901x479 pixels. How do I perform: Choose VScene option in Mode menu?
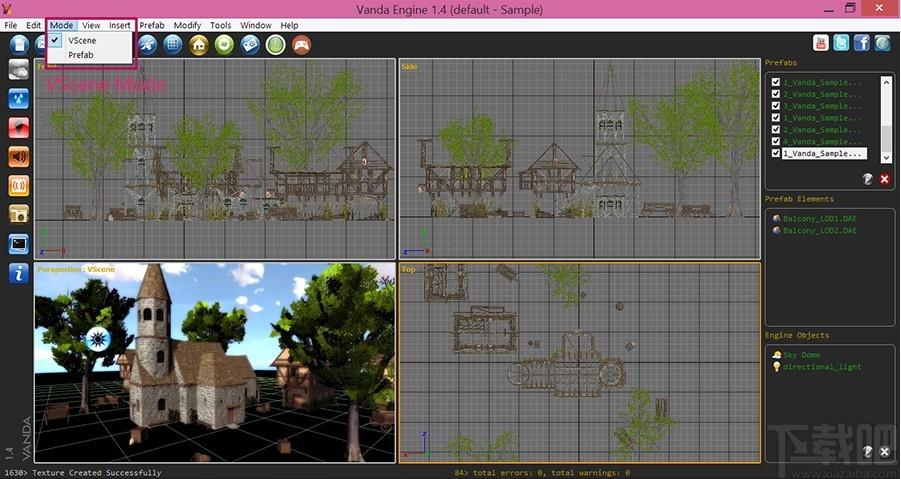82,41
